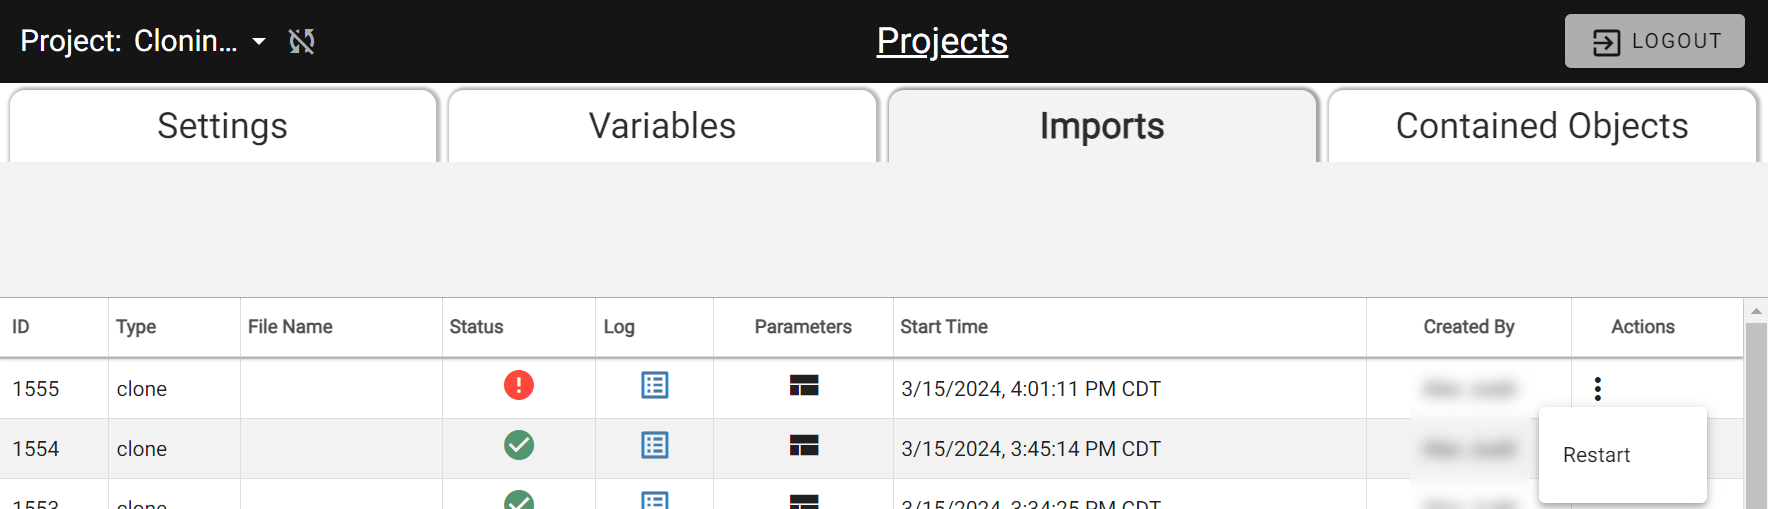
Task: Follow the Projects link in header
Action: click(942, 41)
